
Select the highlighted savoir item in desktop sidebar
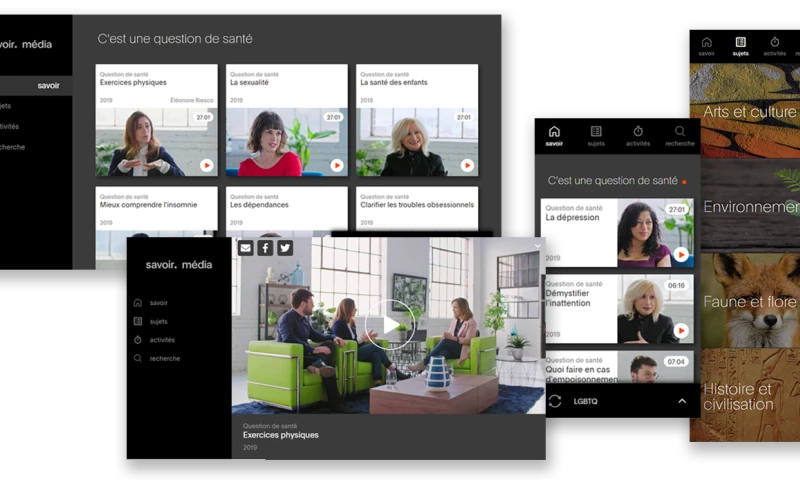(36, 86)
